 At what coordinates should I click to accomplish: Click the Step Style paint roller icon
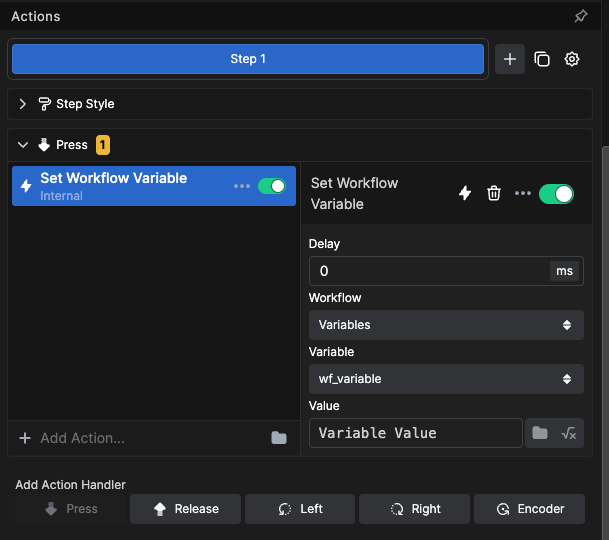(44, 104)
